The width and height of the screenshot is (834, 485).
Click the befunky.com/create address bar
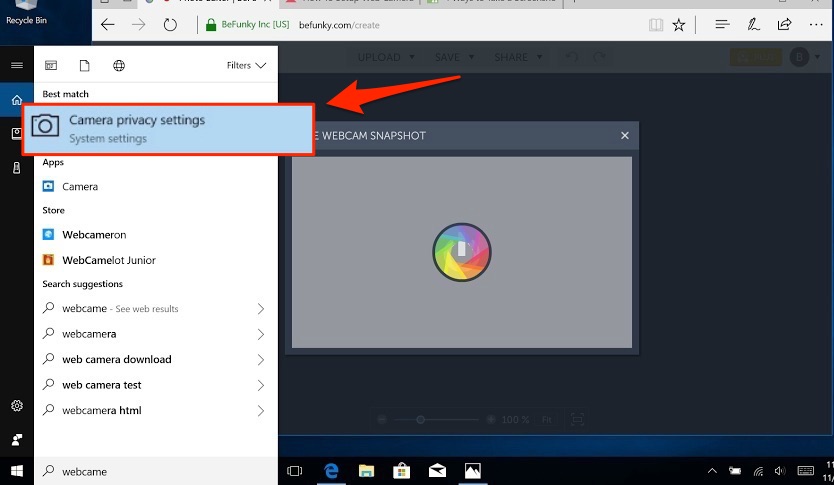tap(339, 25)
